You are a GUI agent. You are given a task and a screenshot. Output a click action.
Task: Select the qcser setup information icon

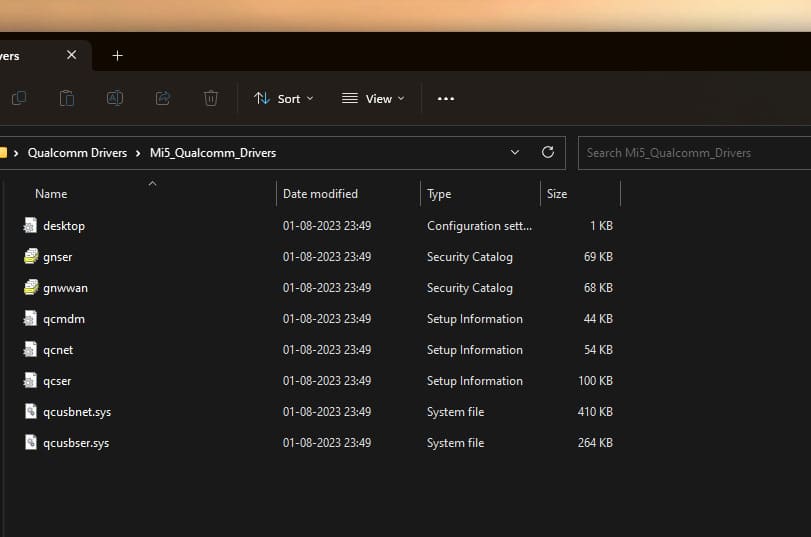31,380
